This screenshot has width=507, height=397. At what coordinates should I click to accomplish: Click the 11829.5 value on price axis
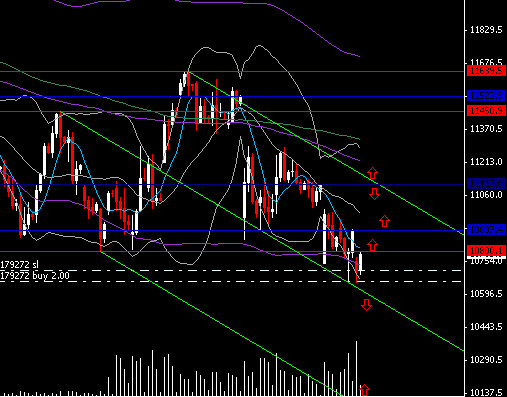click(x=486, y=30)
